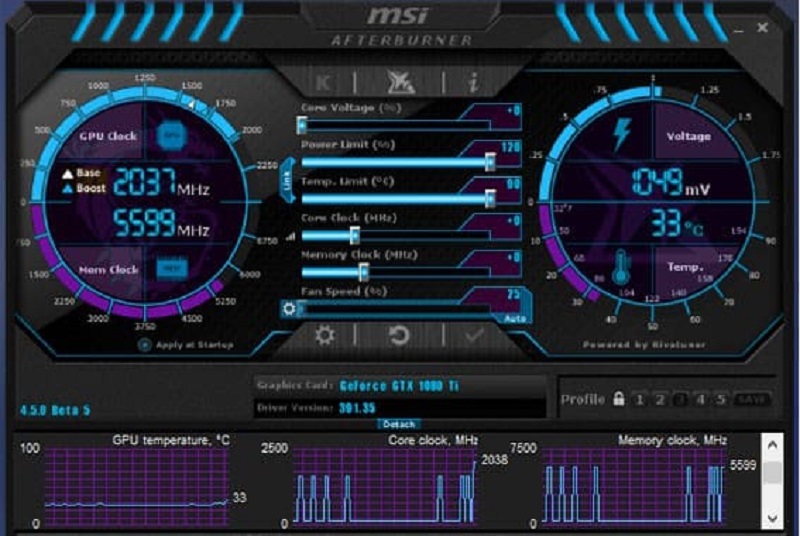Toggle the Link power and temp limit
The width and height of the screenshot is (800, 536).
287,180
